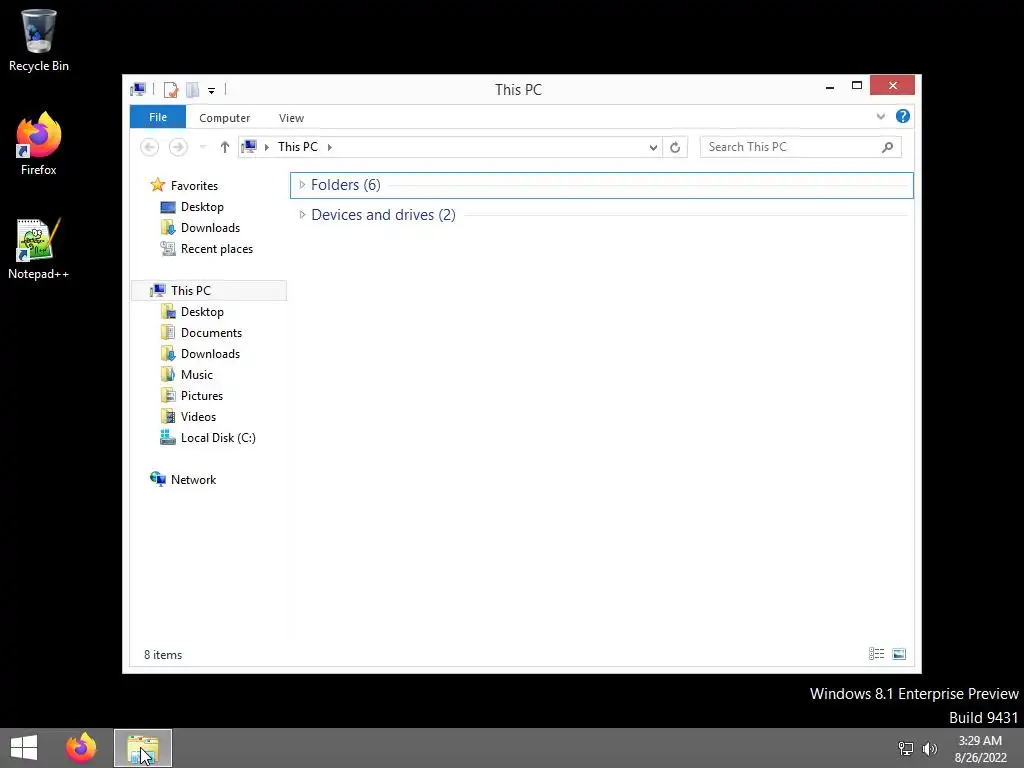Click the address bar computer icon
1024x768 pixels.
tap(249, 146)
